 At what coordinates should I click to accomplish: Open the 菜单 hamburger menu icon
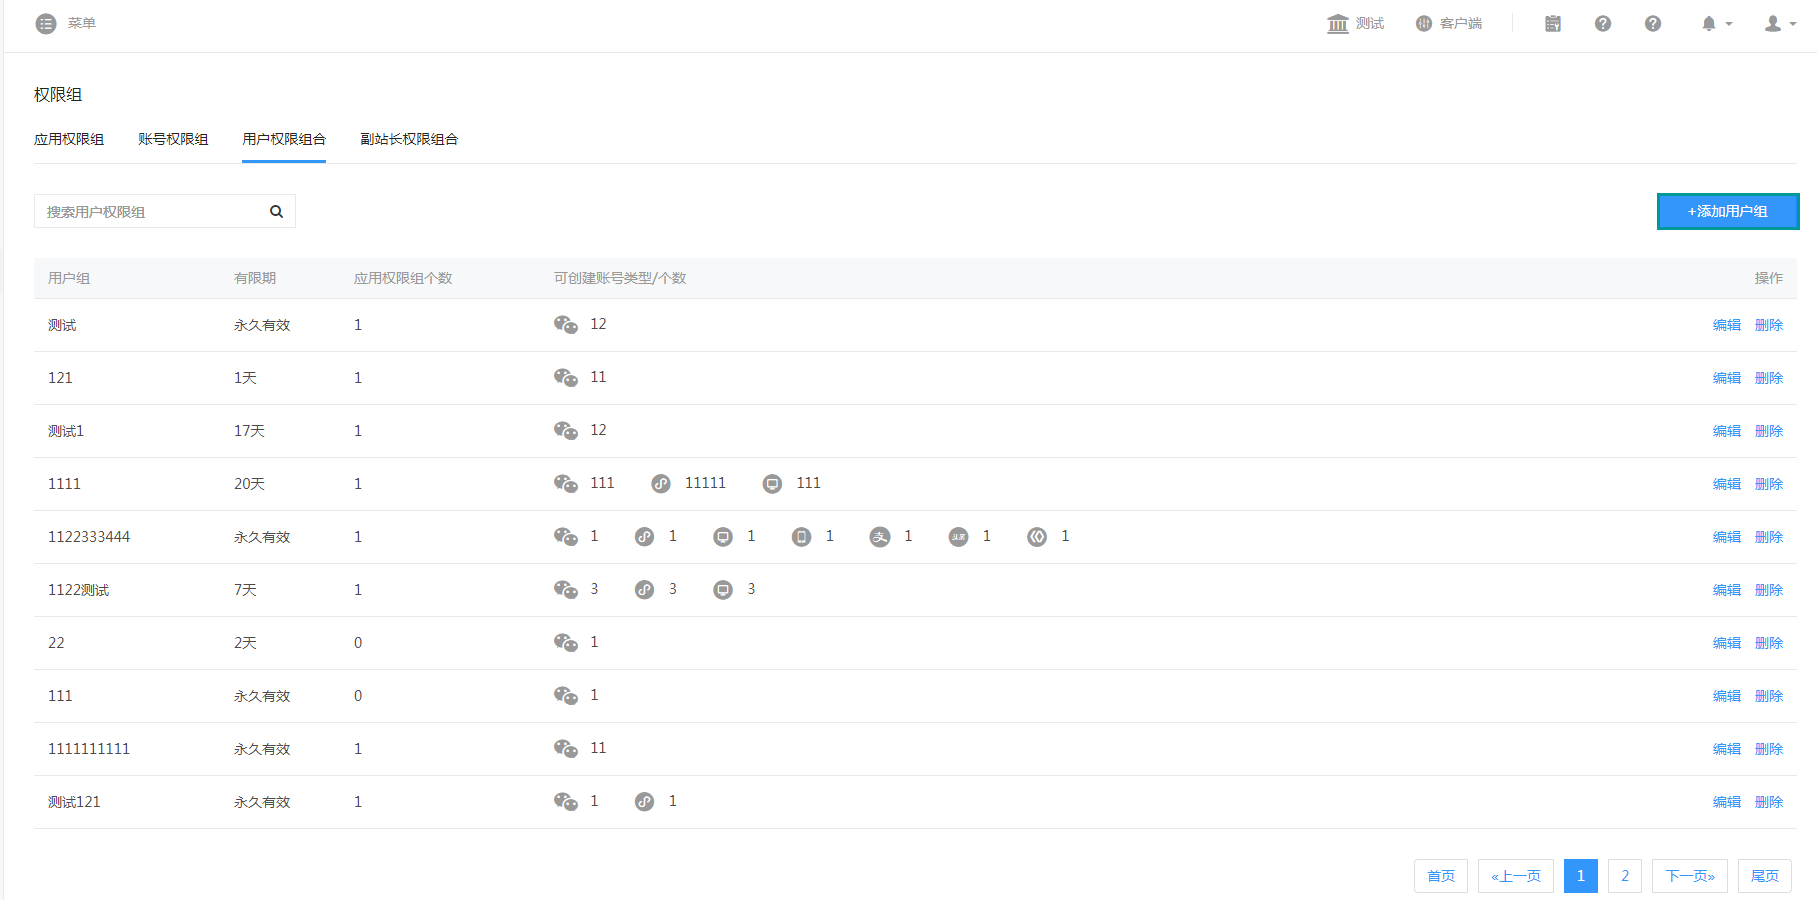click(46, 23)
